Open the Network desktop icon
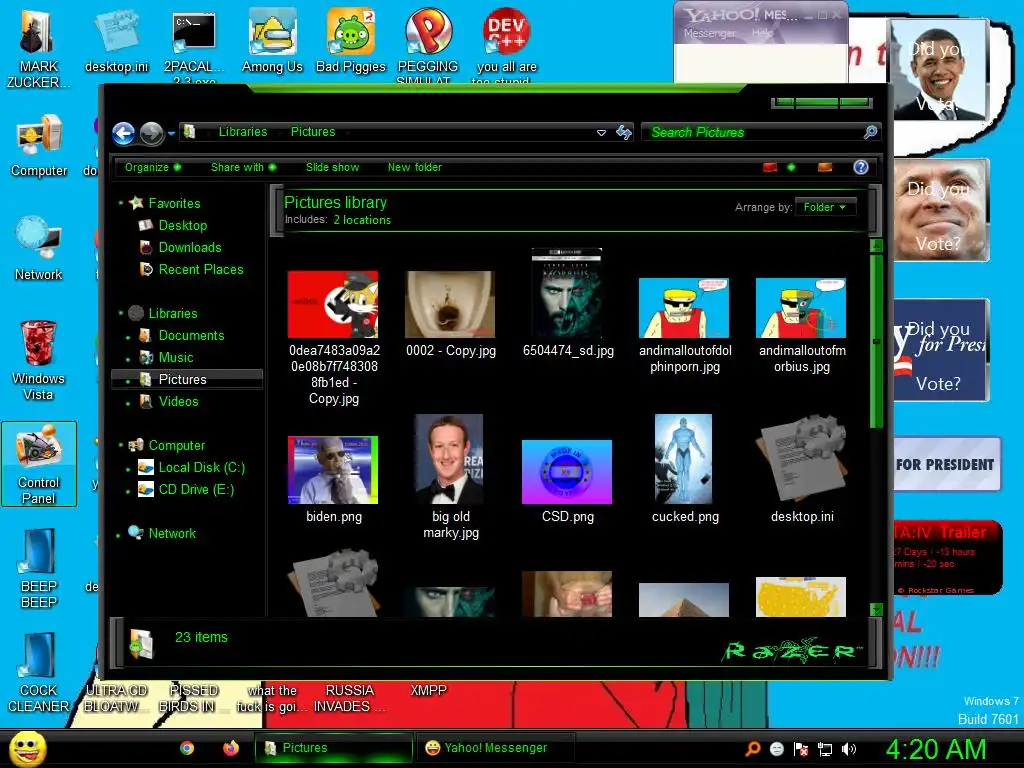1024x768 pixels. click(x=39, y=249)
